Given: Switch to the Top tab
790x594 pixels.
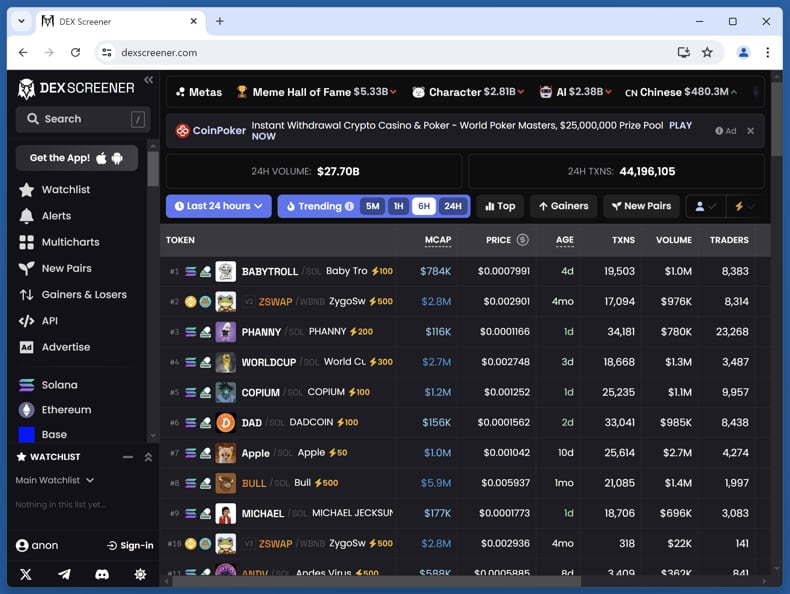Looking at the screenshot, I should point(500,206).
